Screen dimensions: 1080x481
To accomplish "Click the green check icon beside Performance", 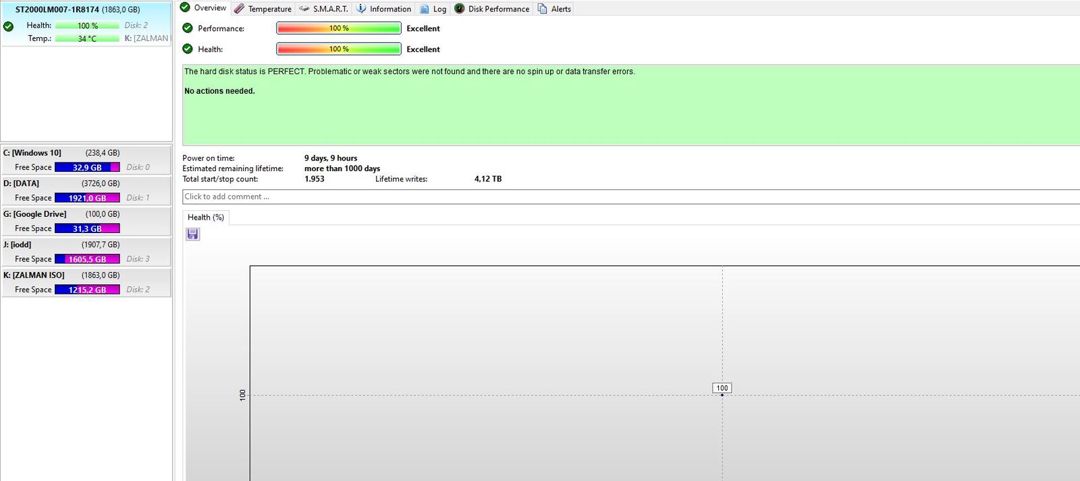I will point(187,28).
